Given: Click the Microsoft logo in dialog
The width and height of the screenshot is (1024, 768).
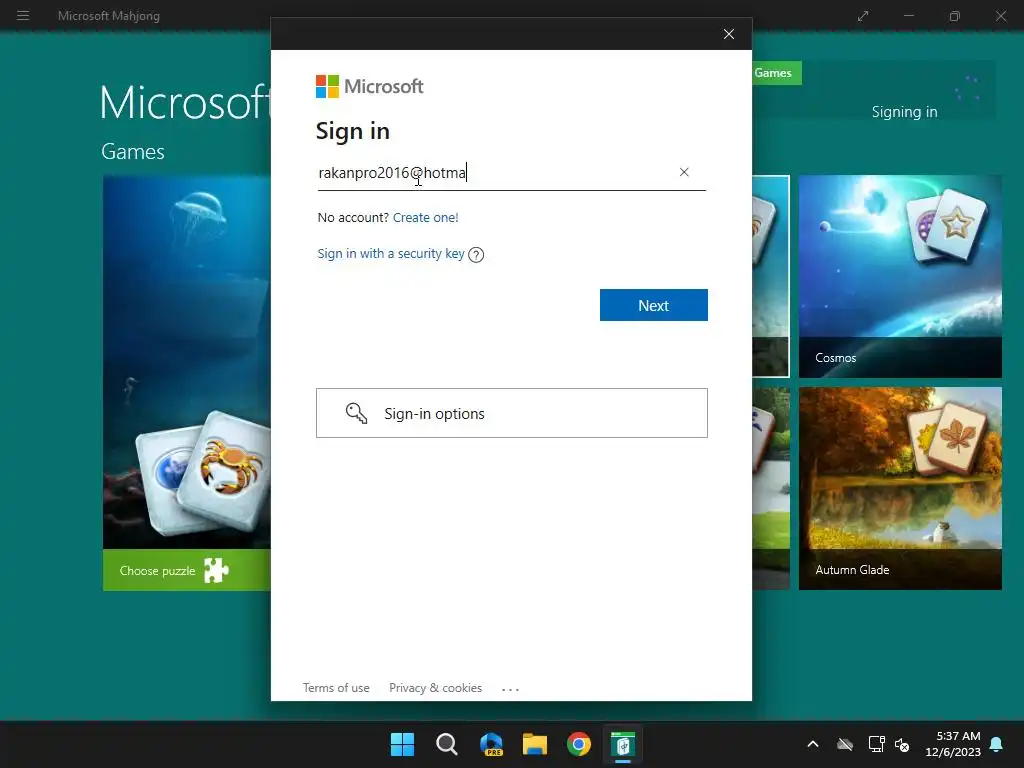Looking at the screenshot, I should pos(370,86).
